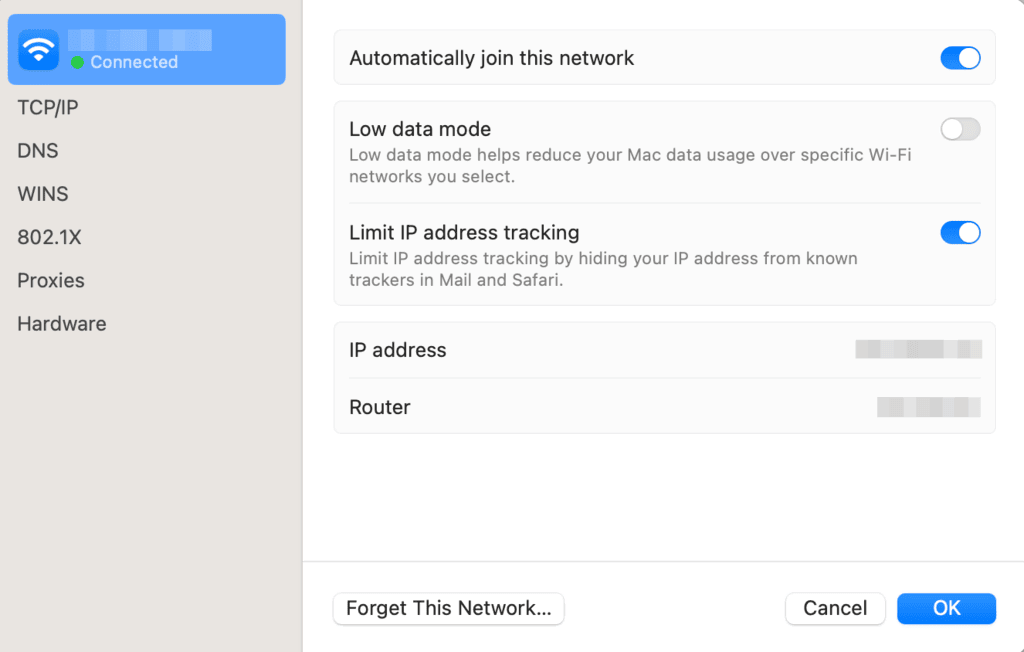Click the blue Wi-Fi network icon

coord(37,48)
